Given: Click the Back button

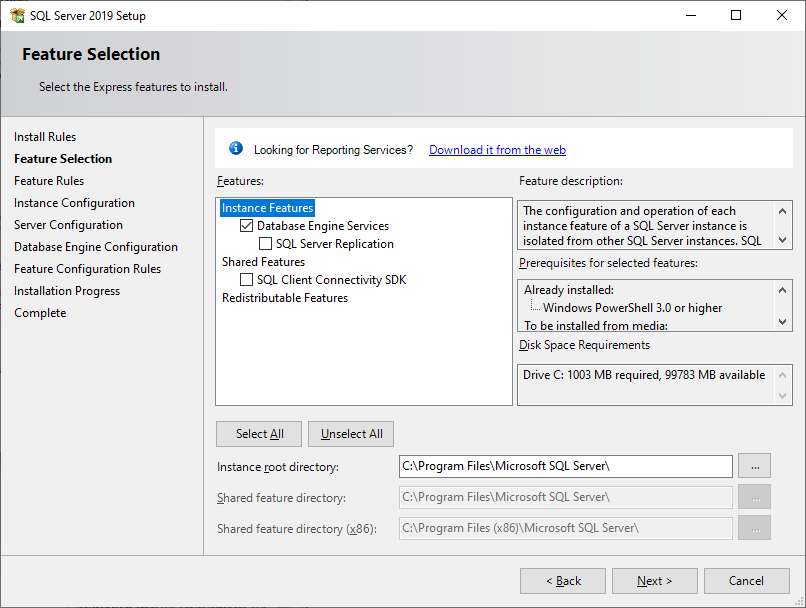Looking at the screenshot, I should click(562, 581).
